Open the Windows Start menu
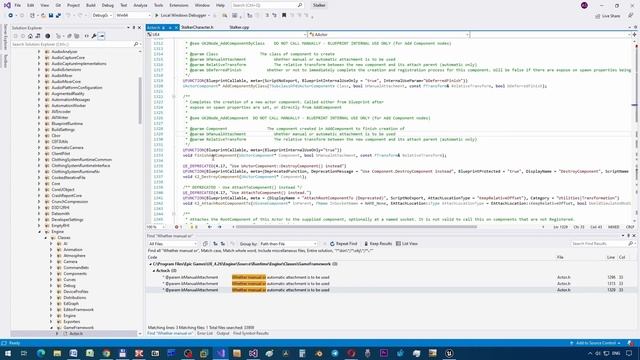 click(8, 353)
